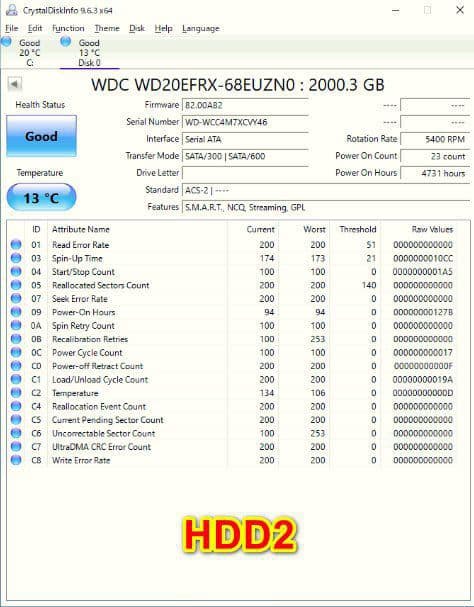The image size is (474, 607).
Task: Click the status orb for Spin-Up Time
Action: 16,258
